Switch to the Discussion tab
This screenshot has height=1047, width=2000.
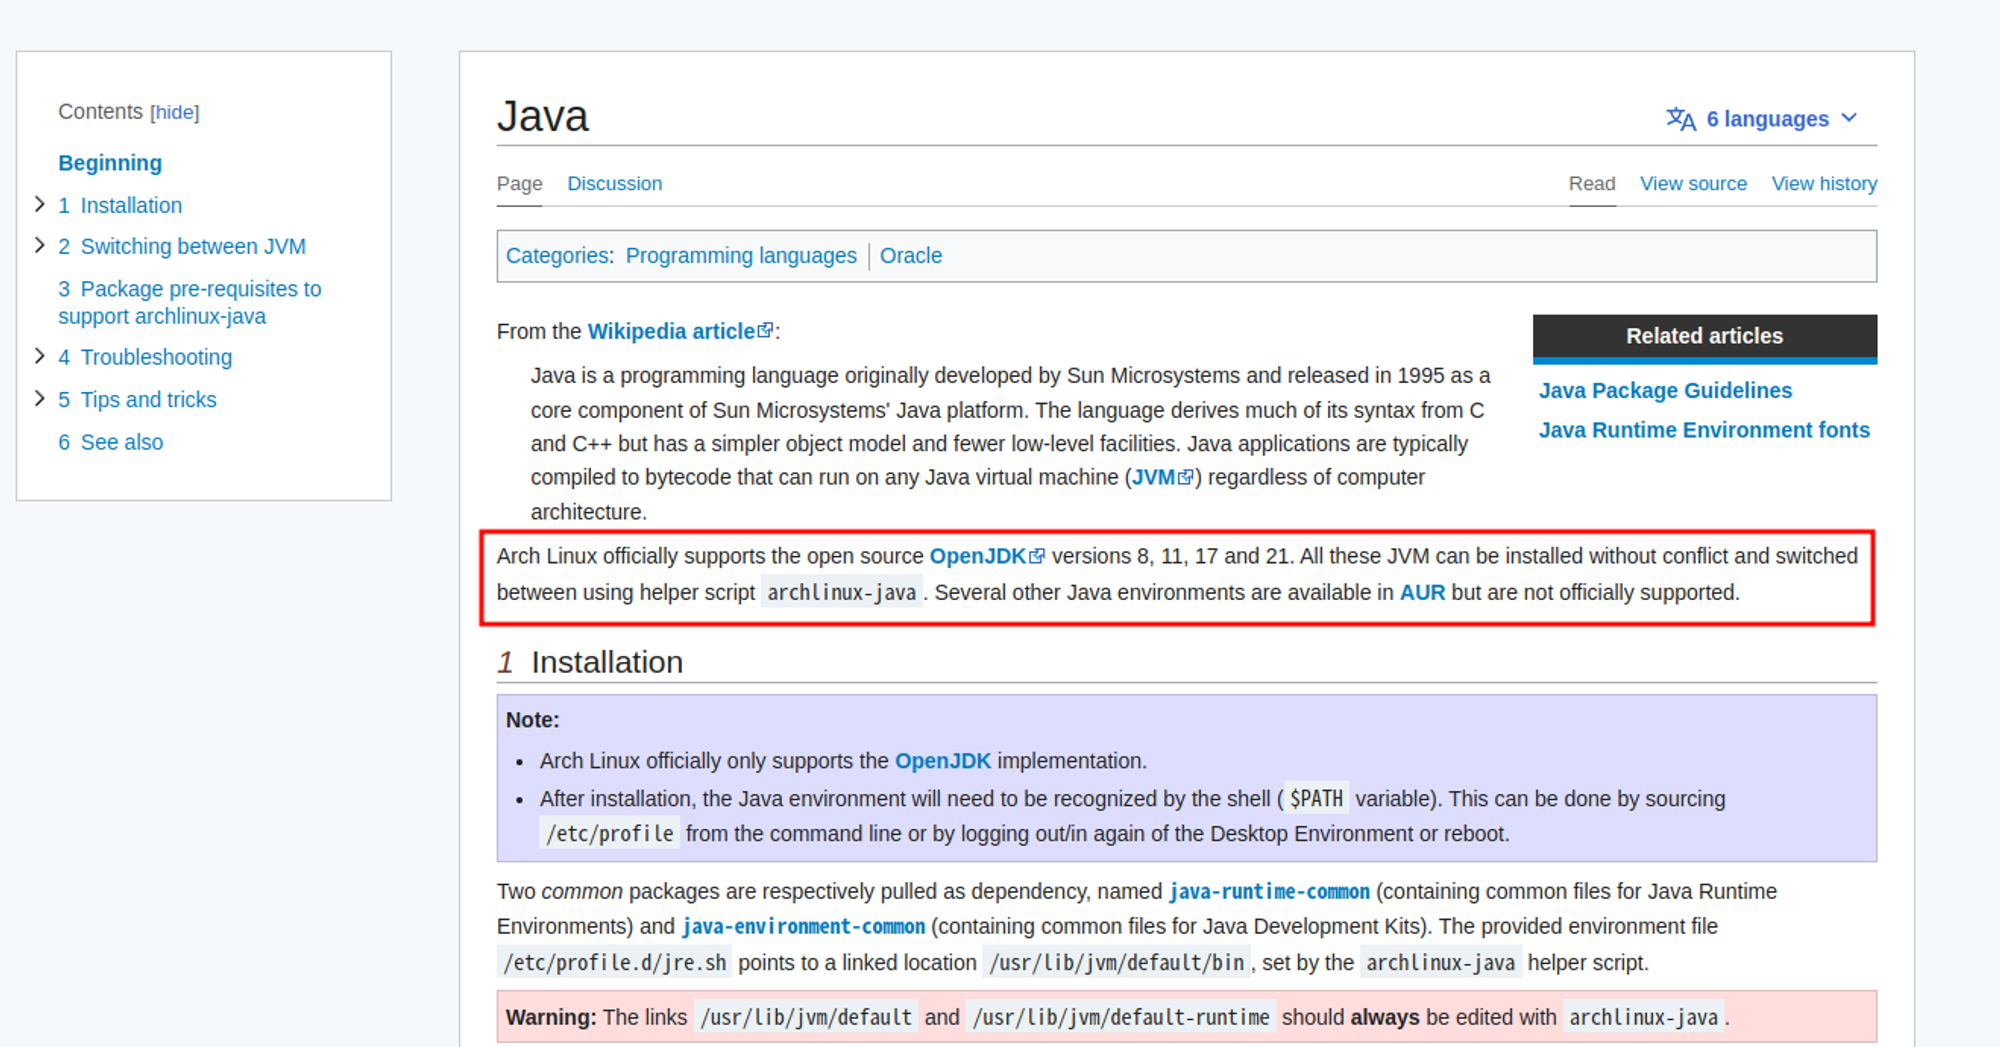pos(614,184)
